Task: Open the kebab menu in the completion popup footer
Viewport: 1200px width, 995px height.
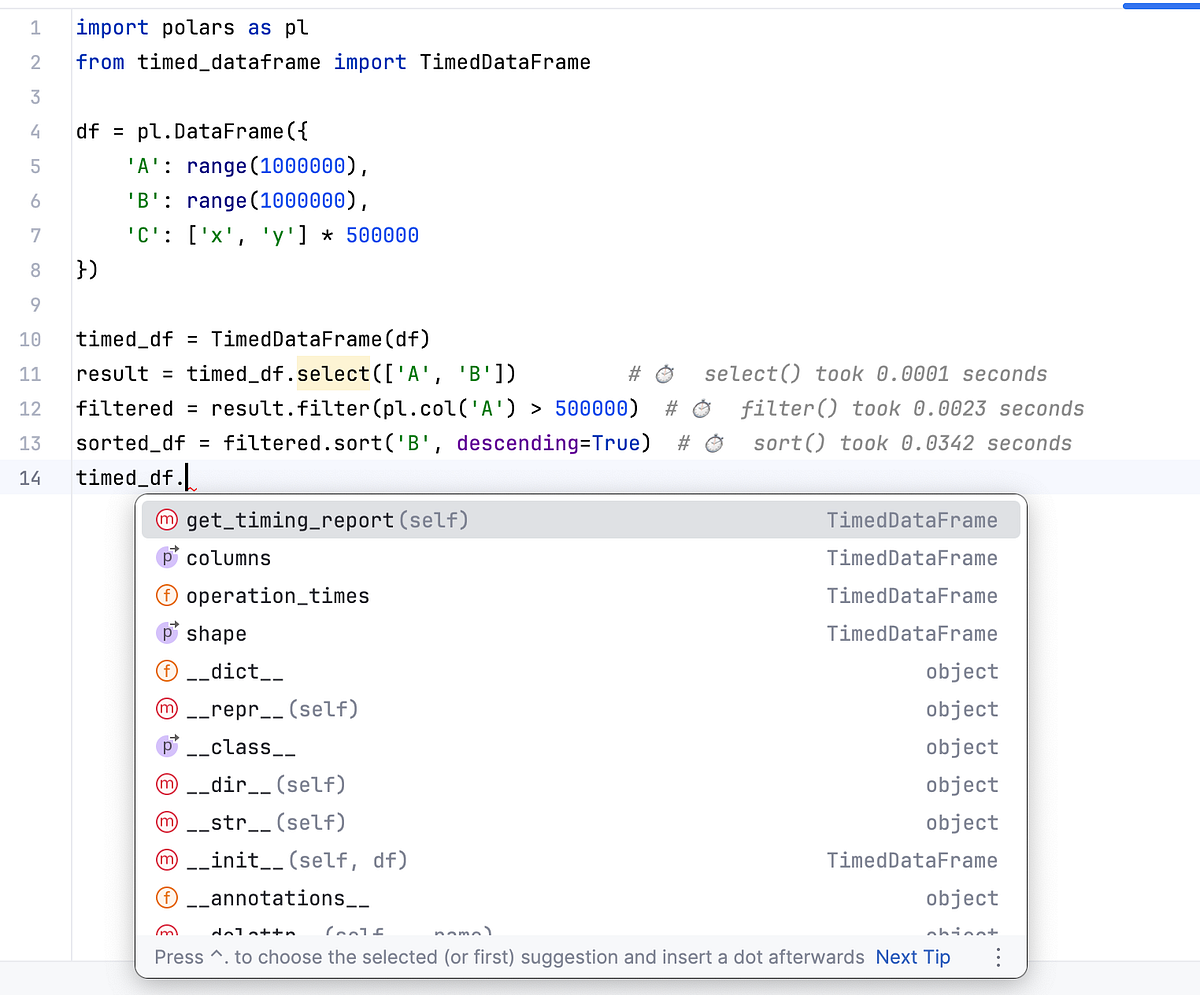Action: pos(997,957)
